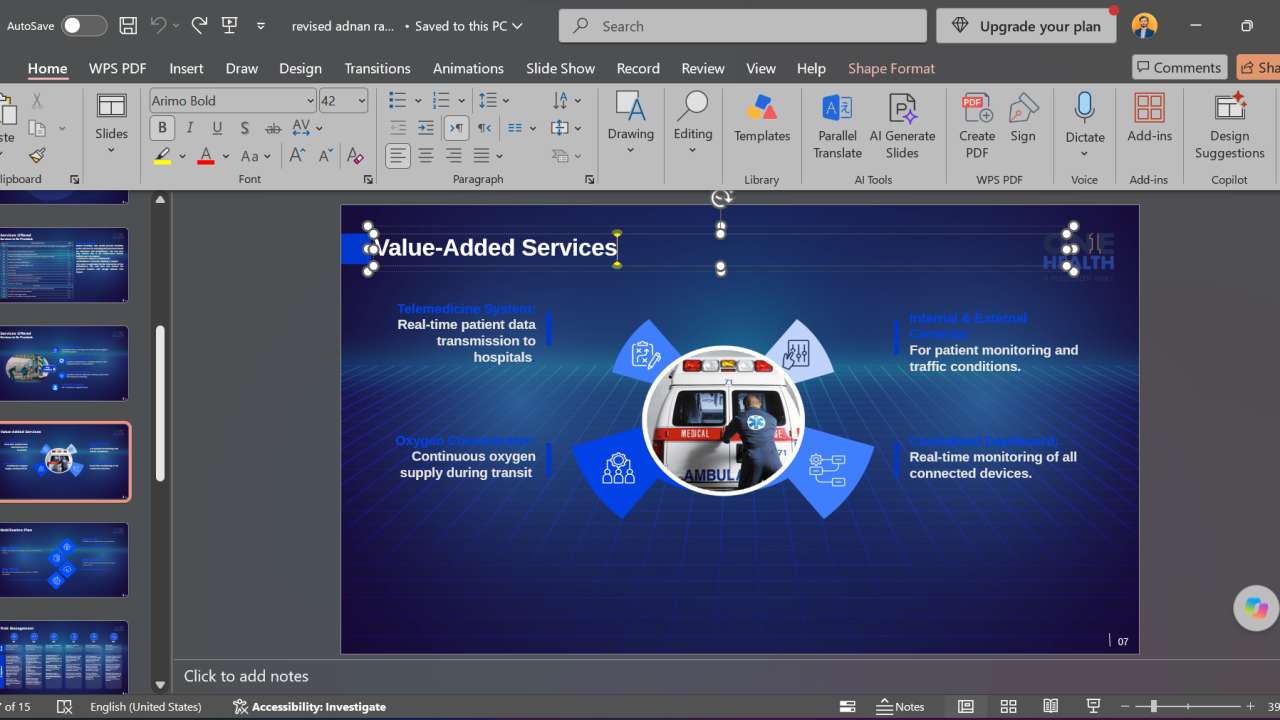Screen dimensions: 1280x720
Task: Apply the red font color swatch
Action: [x=206, y=156]
